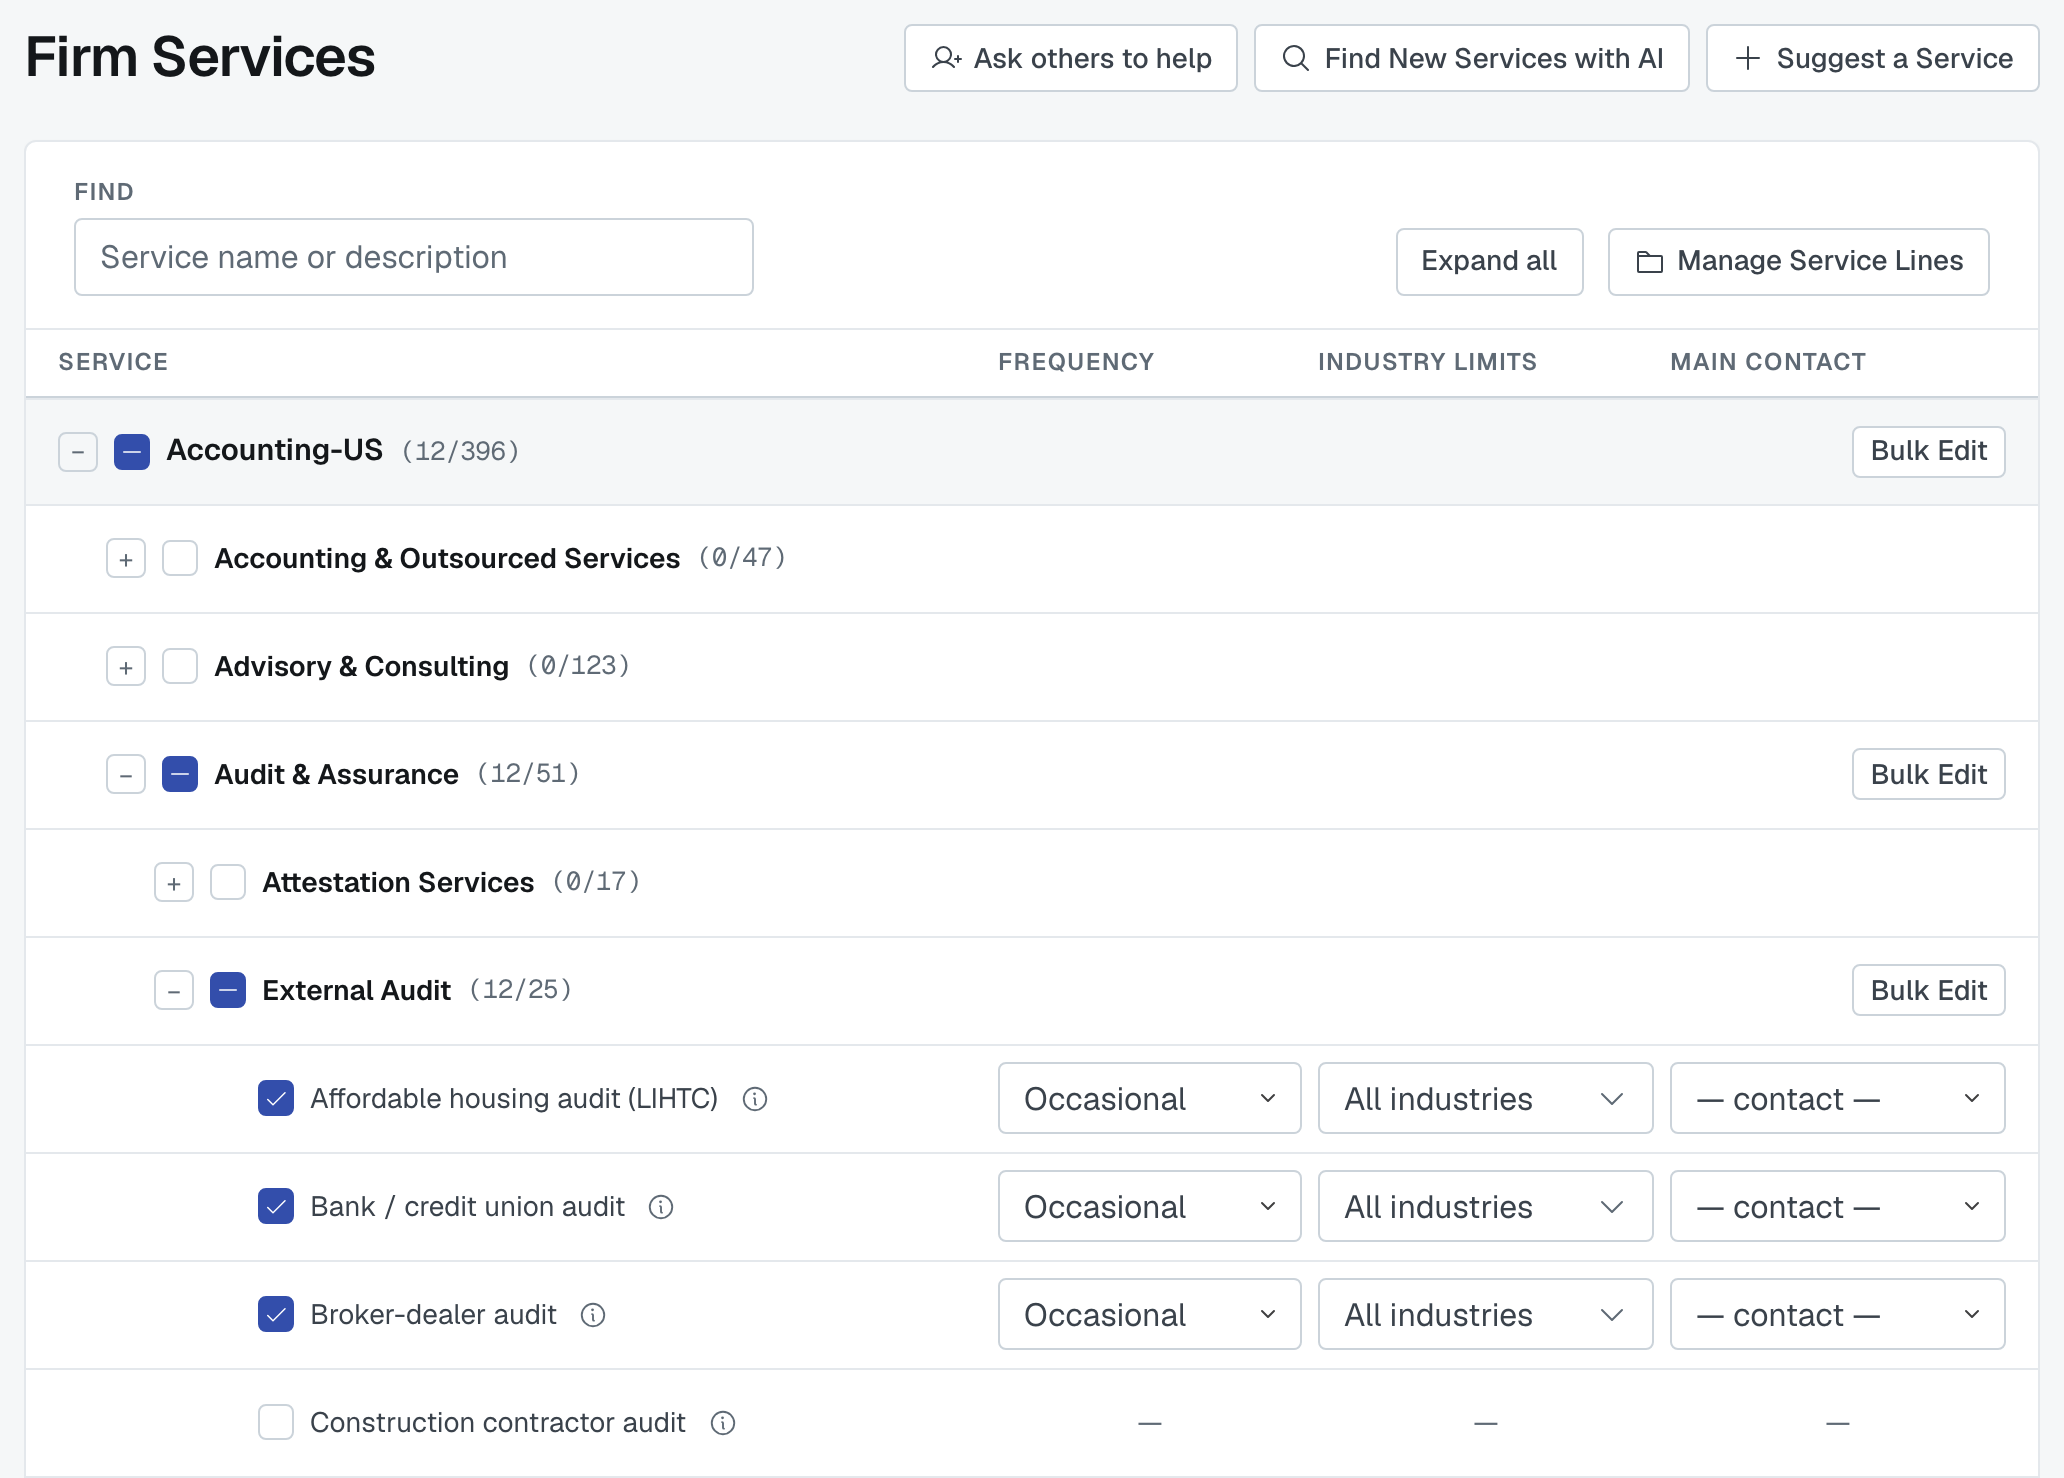The height and width of the screenshot is (1478, 2064).
Task: Click the Broker-dealer audit label
Action: (x=433, y=1314)
